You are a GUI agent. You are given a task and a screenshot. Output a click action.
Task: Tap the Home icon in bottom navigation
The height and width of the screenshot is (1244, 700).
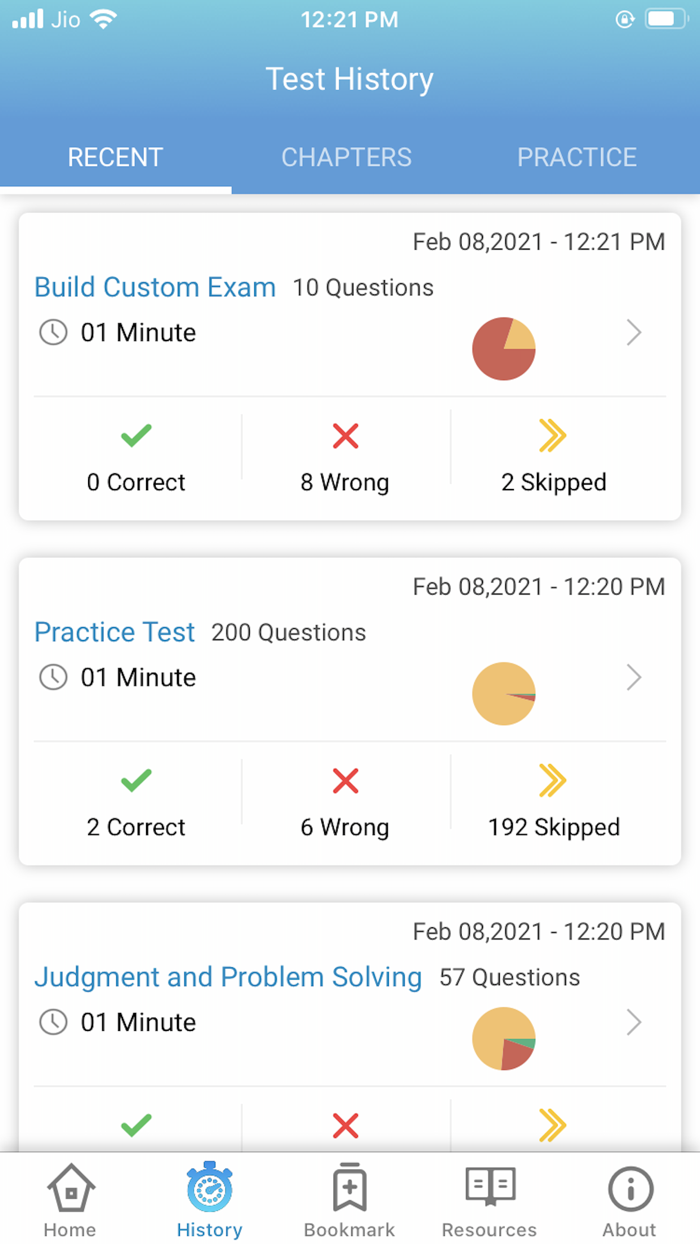click(x=69, y=1190)
